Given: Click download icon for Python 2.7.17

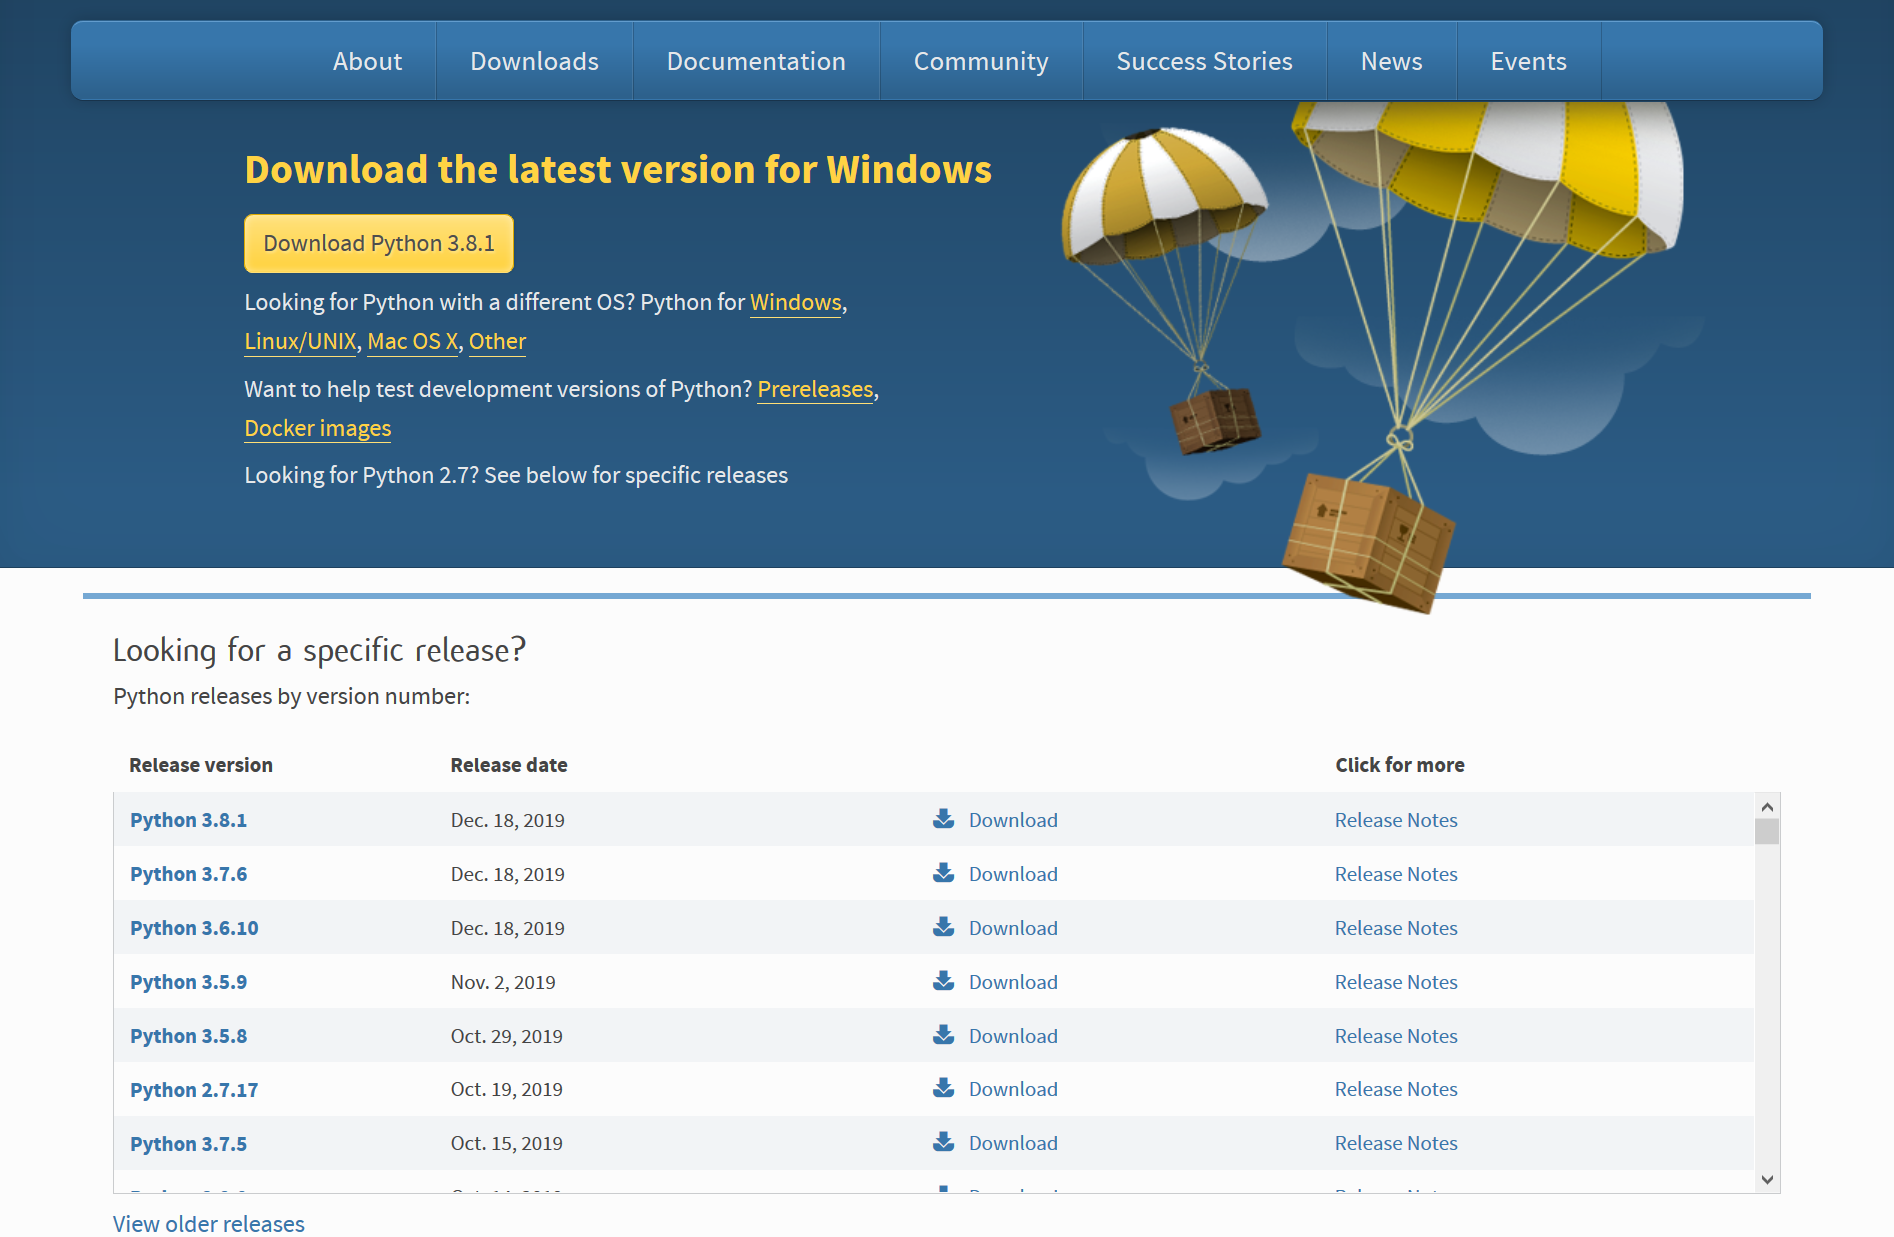Looking at the screenshot, I should 943,1088.
